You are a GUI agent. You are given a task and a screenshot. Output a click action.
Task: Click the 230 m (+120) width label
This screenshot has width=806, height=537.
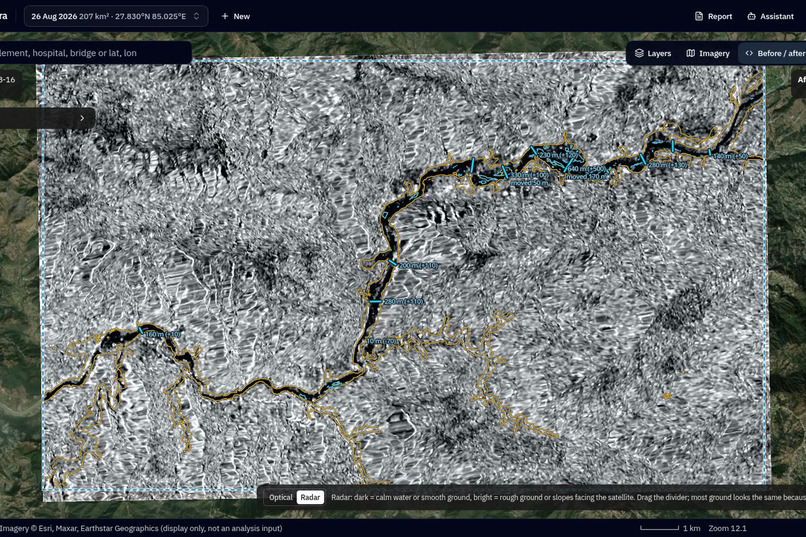558,155
